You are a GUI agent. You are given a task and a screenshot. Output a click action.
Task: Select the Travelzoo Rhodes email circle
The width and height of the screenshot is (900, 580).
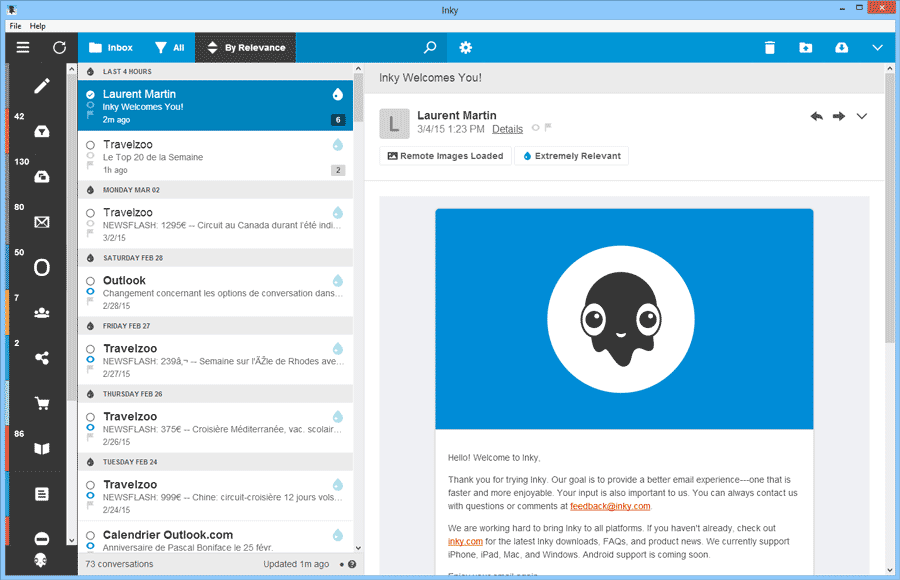coord(90,349)
